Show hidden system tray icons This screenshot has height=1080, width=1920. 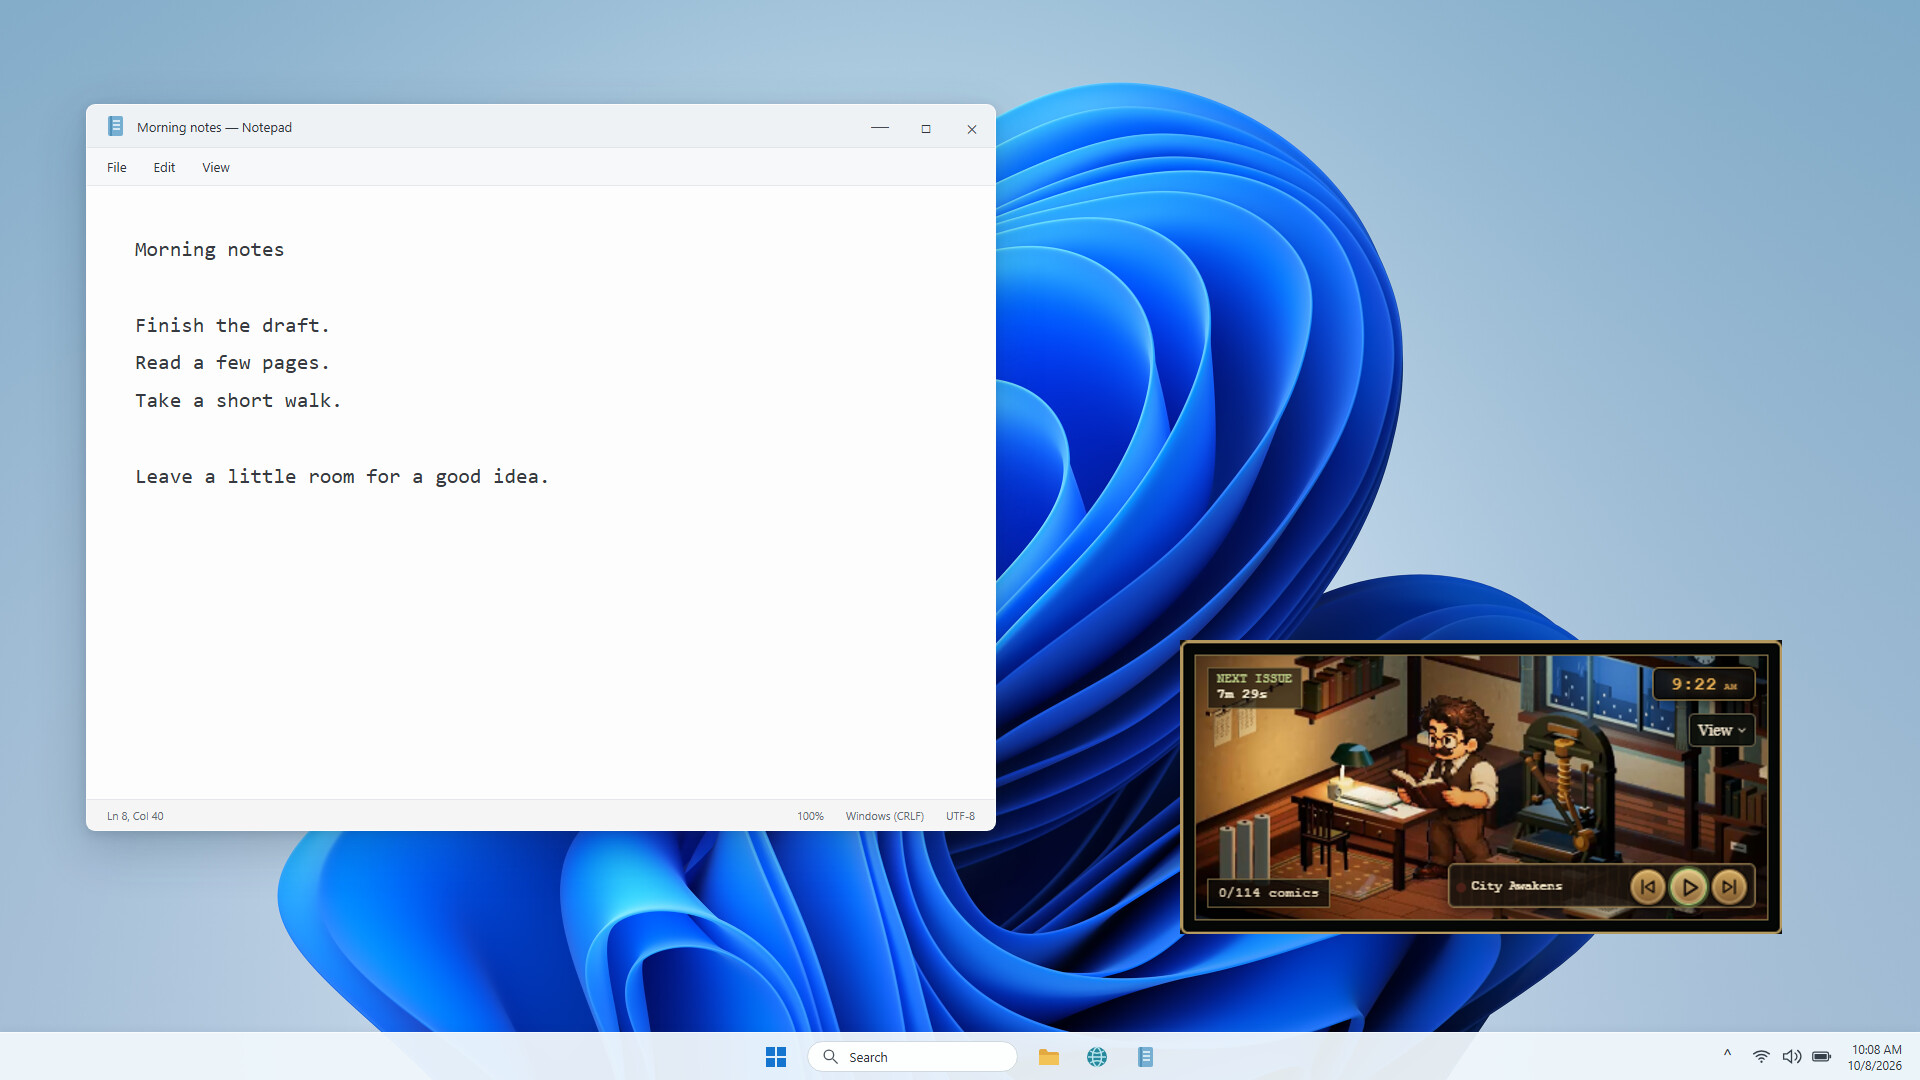1727,1054
